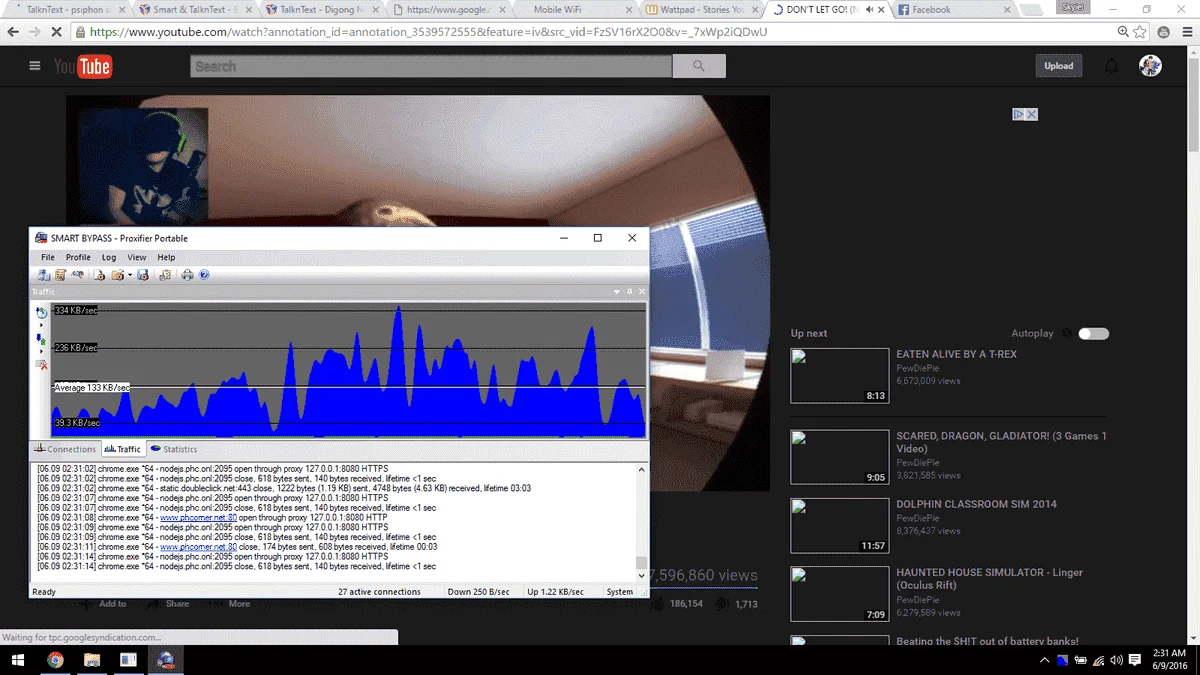Open the YouTube account avatar menu
This screenshot has width=1200, height=675.
1150,66
